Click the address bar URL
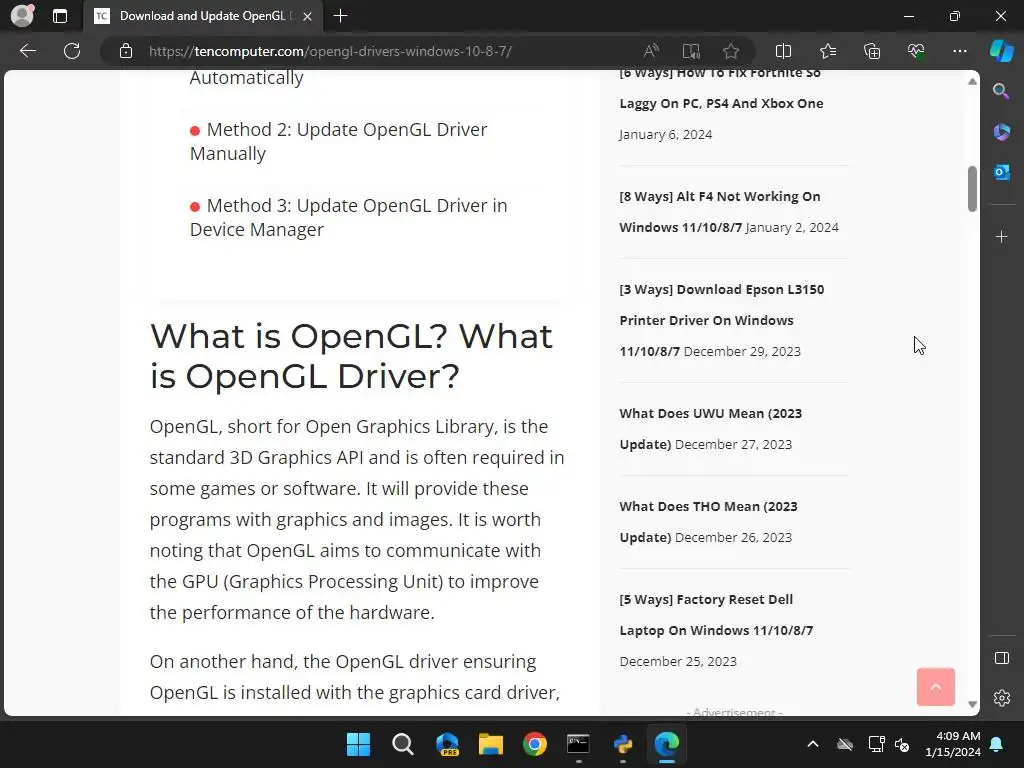Image resolution: width=1024 pixels, height=768 pixels. pyautogui.click(x=330, y=51)
